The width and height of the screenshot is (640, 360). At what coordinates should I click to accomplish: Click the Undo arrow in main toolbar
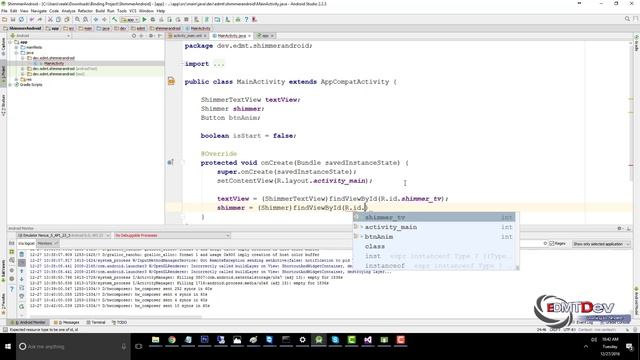[31, 20]
